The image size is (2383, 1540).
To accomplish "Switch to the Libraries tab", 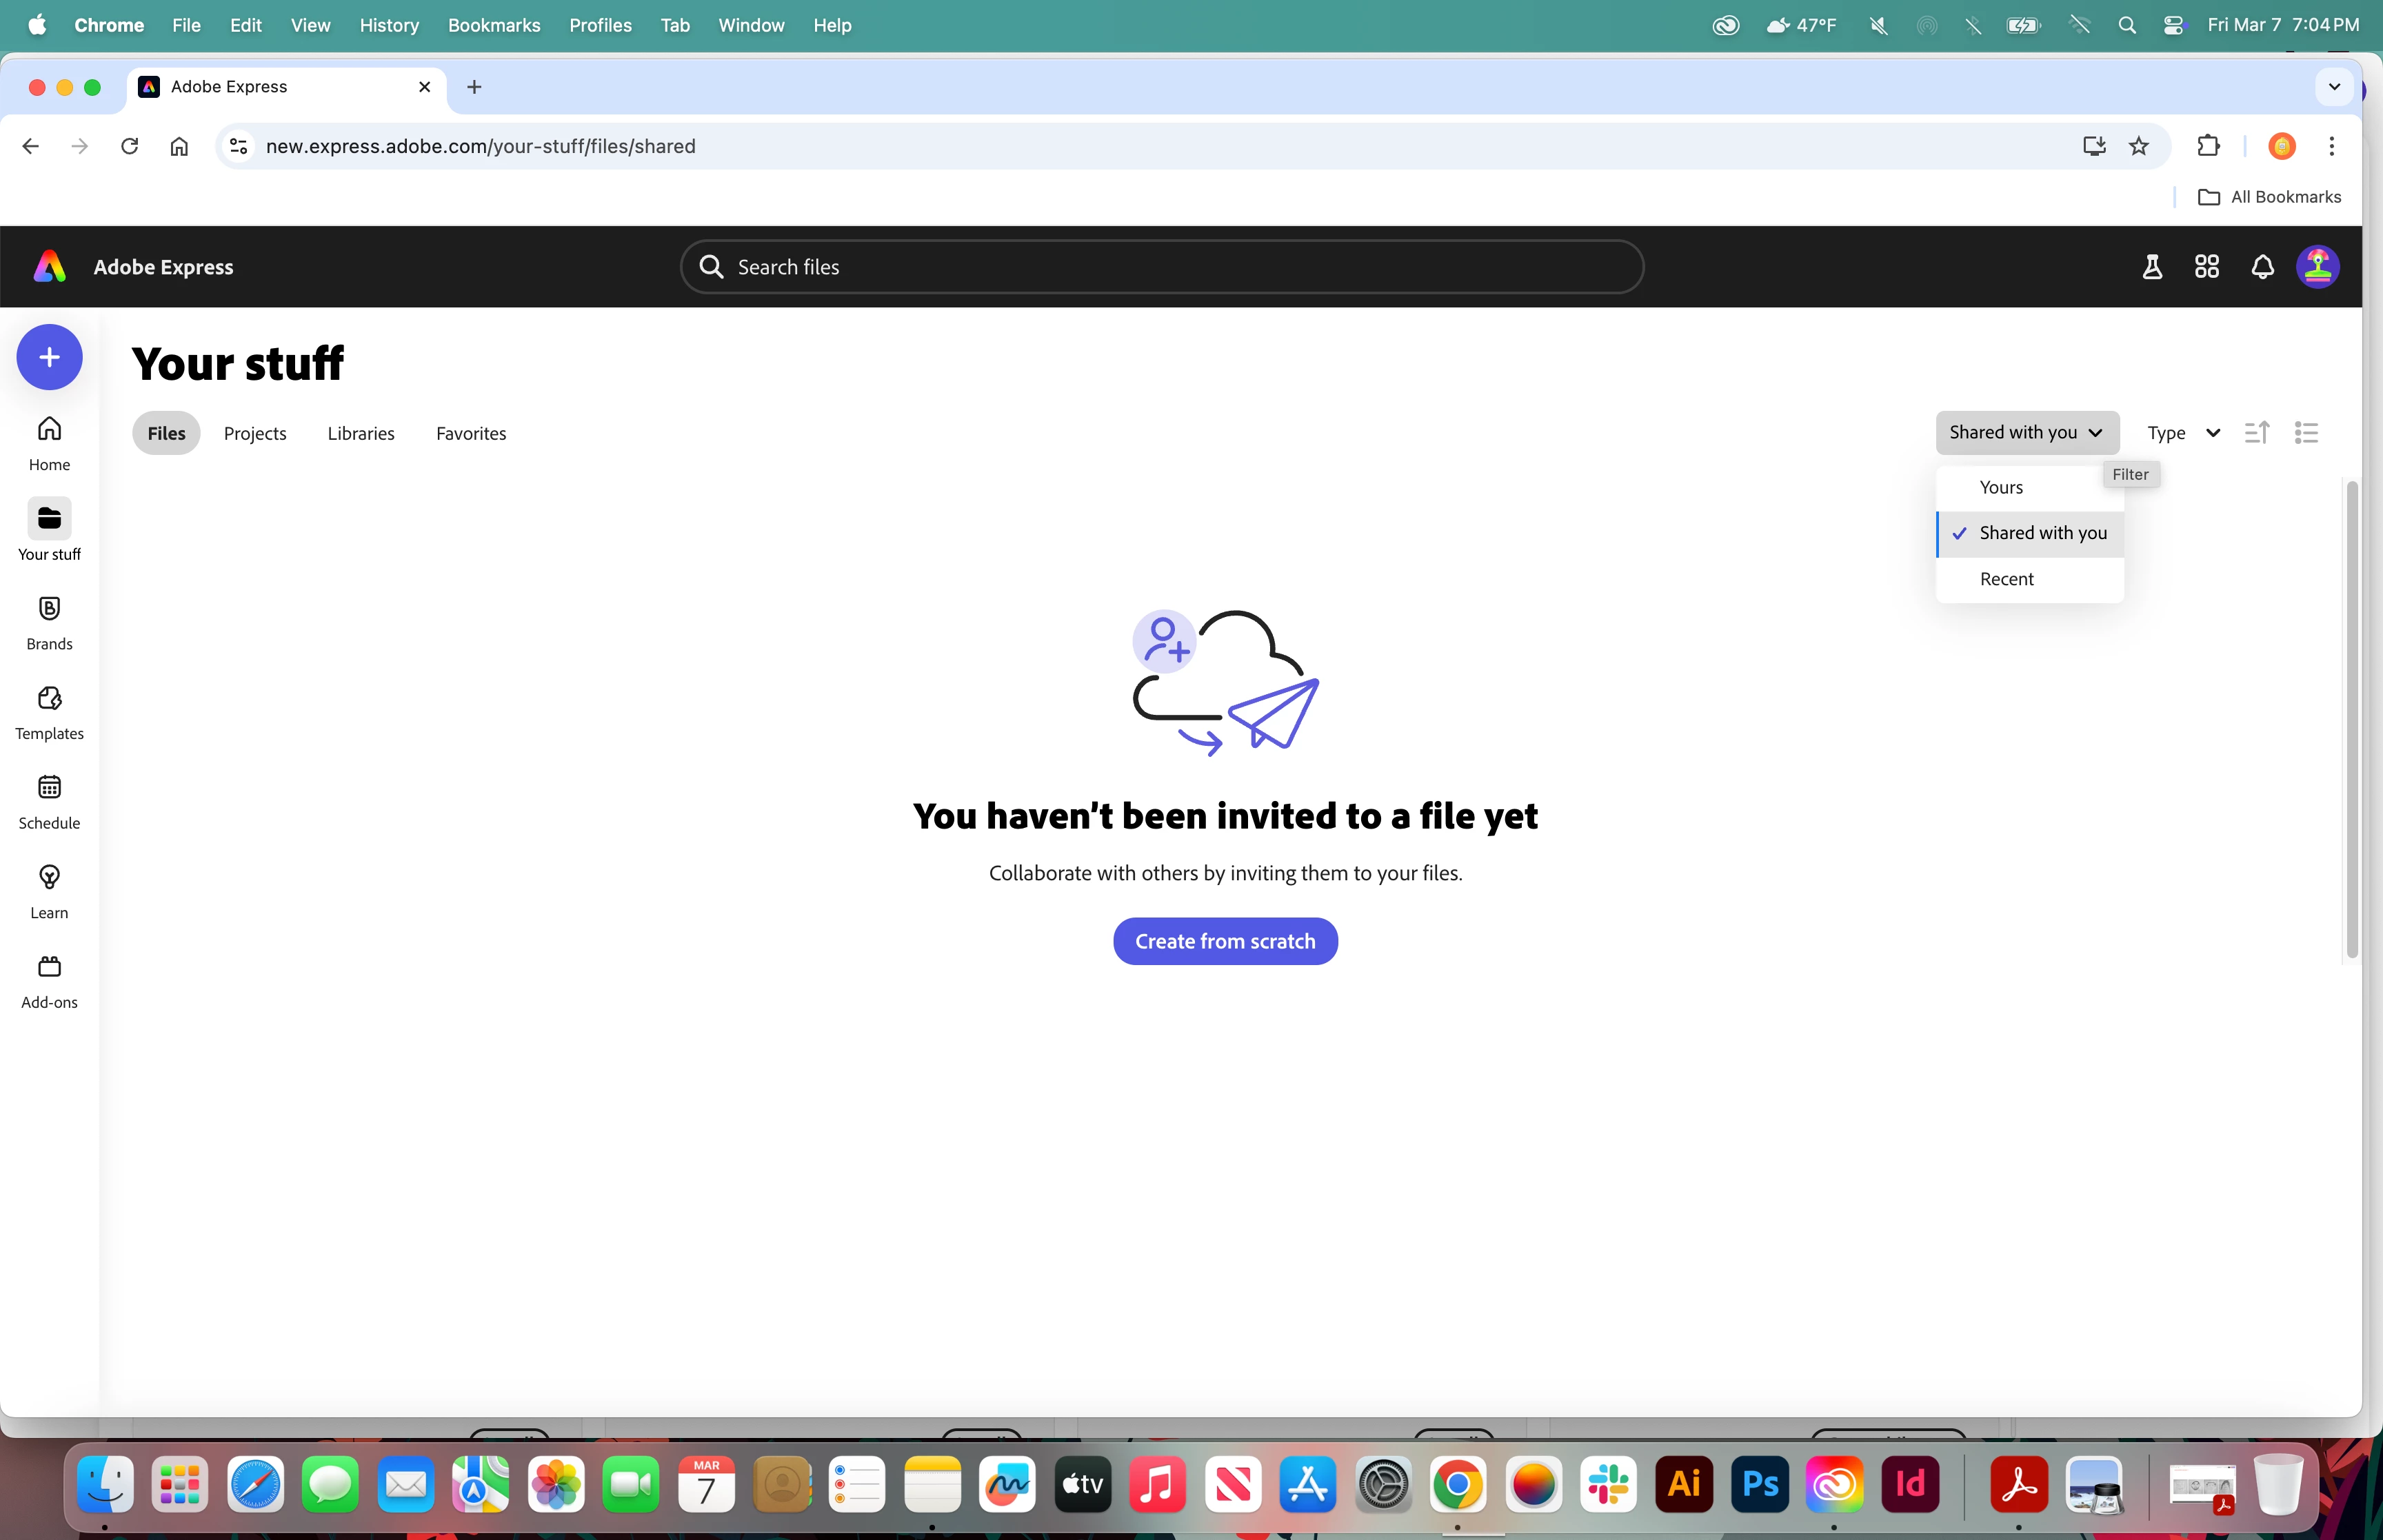I will point(361,434).
